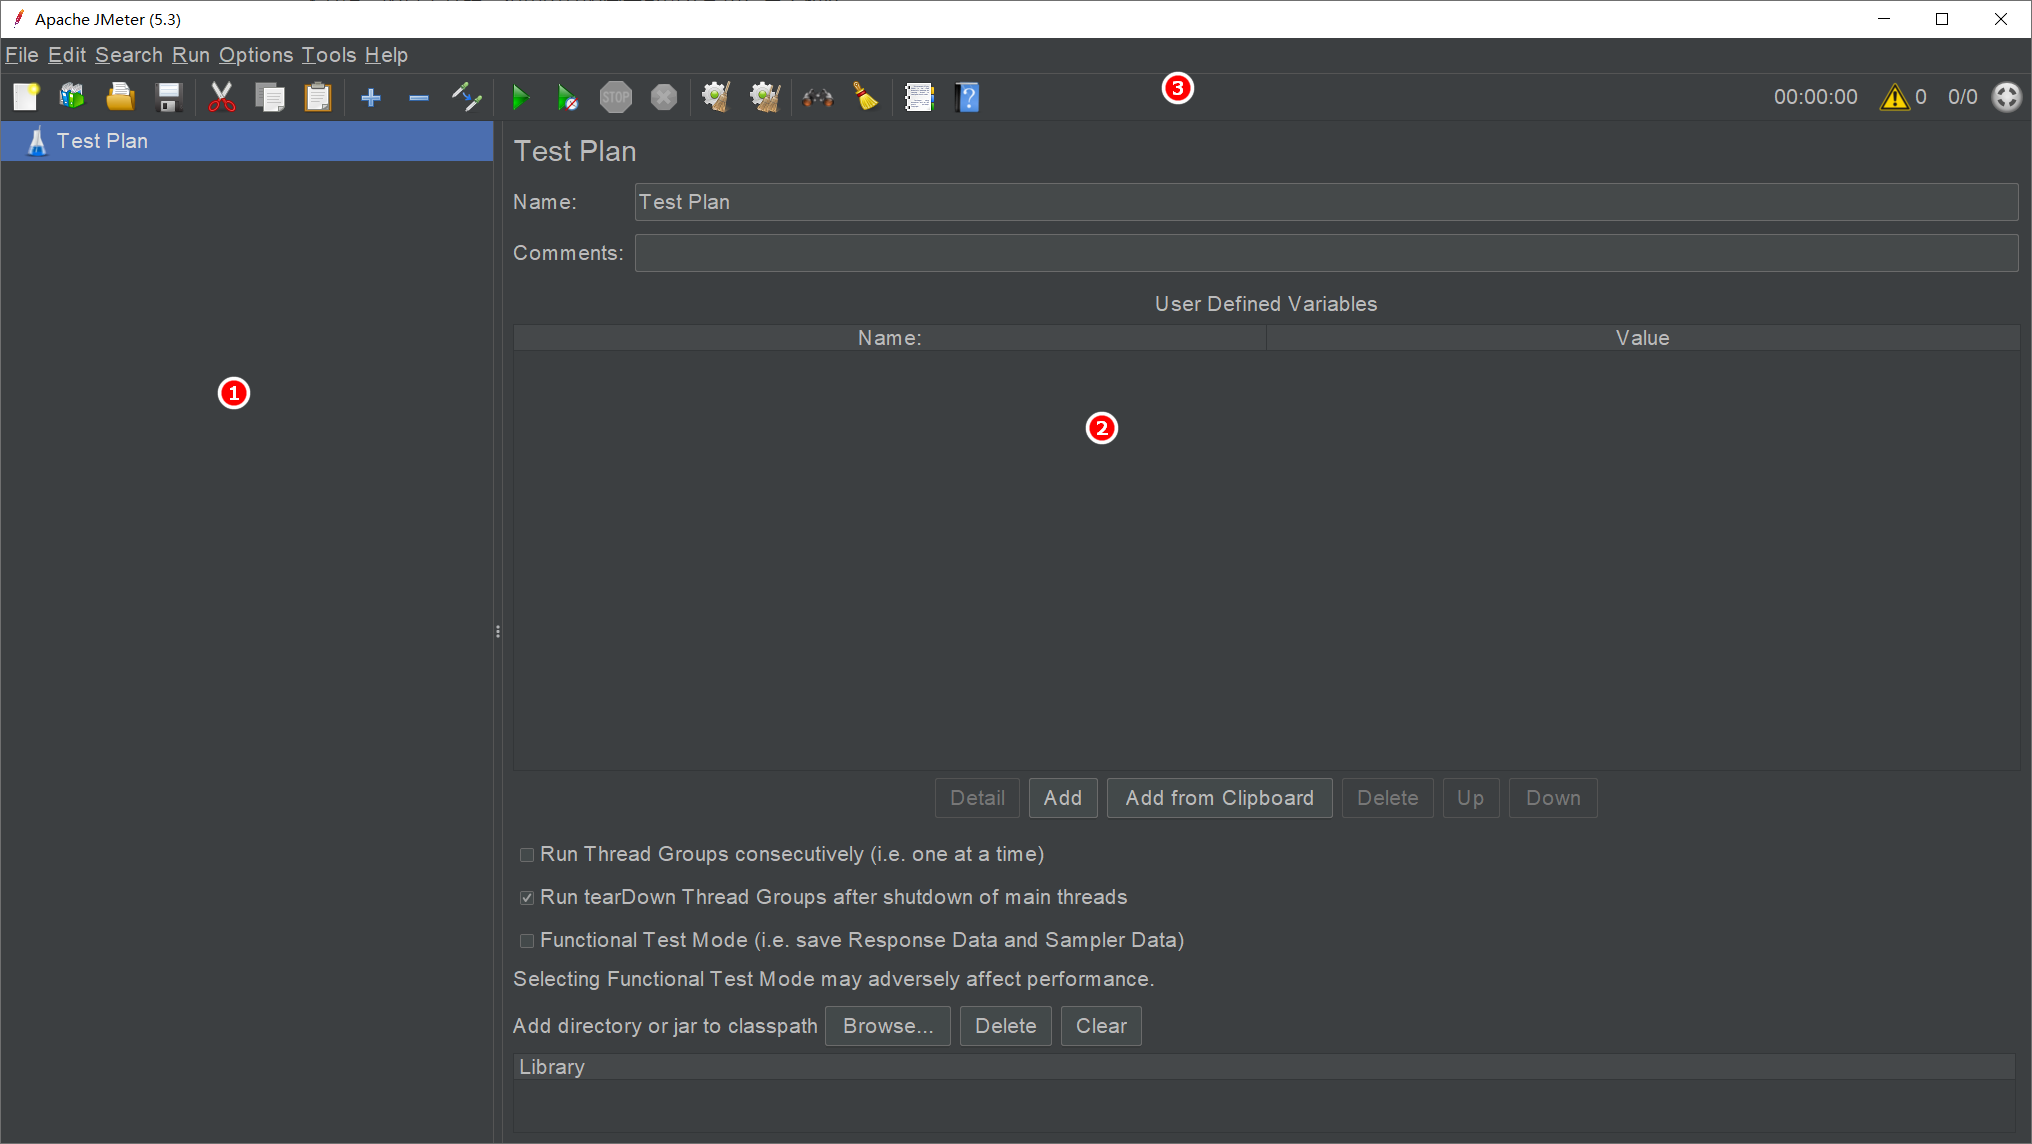Click the Add from Clipboard button

(x=1219, y=798)
